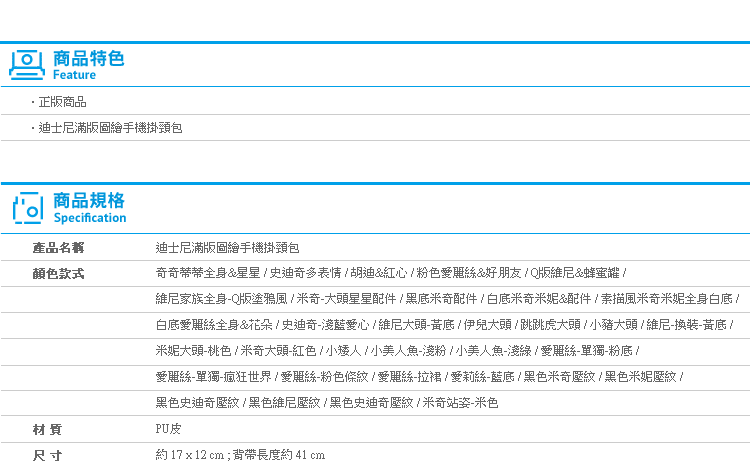Select color option 愛莉絲-藍底
This screenshot has height=476, width=750.
pyautogui.click(x=483, y=376)
